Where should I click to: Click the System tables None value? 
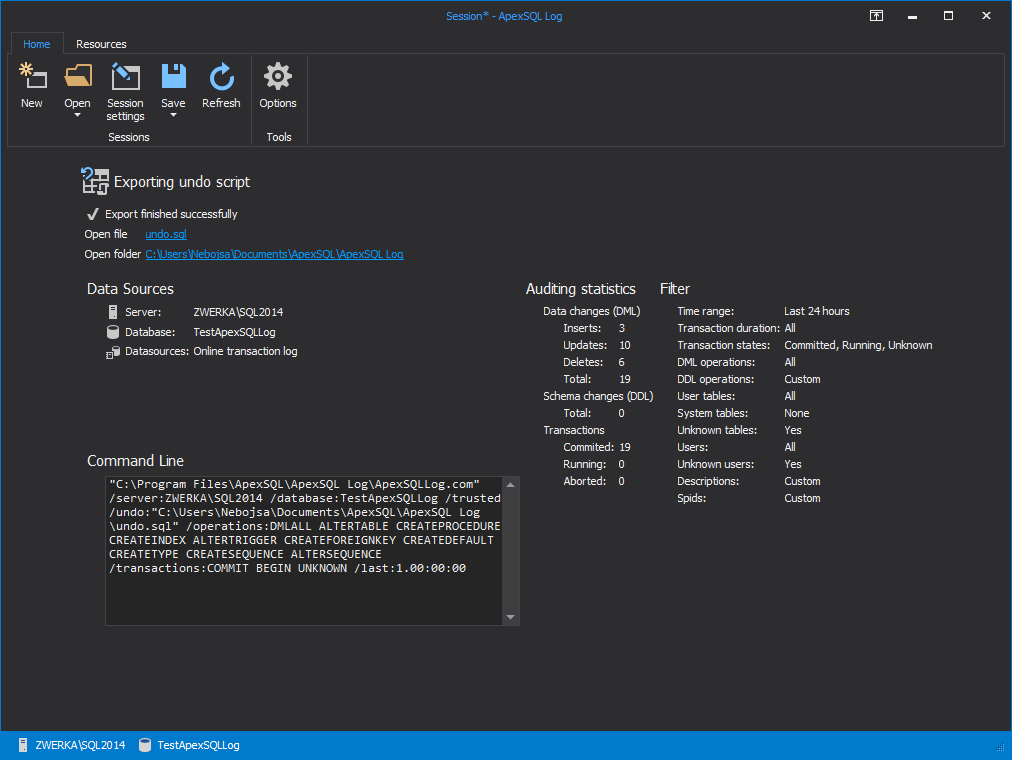pyautogui.click(x=796, y=413)
